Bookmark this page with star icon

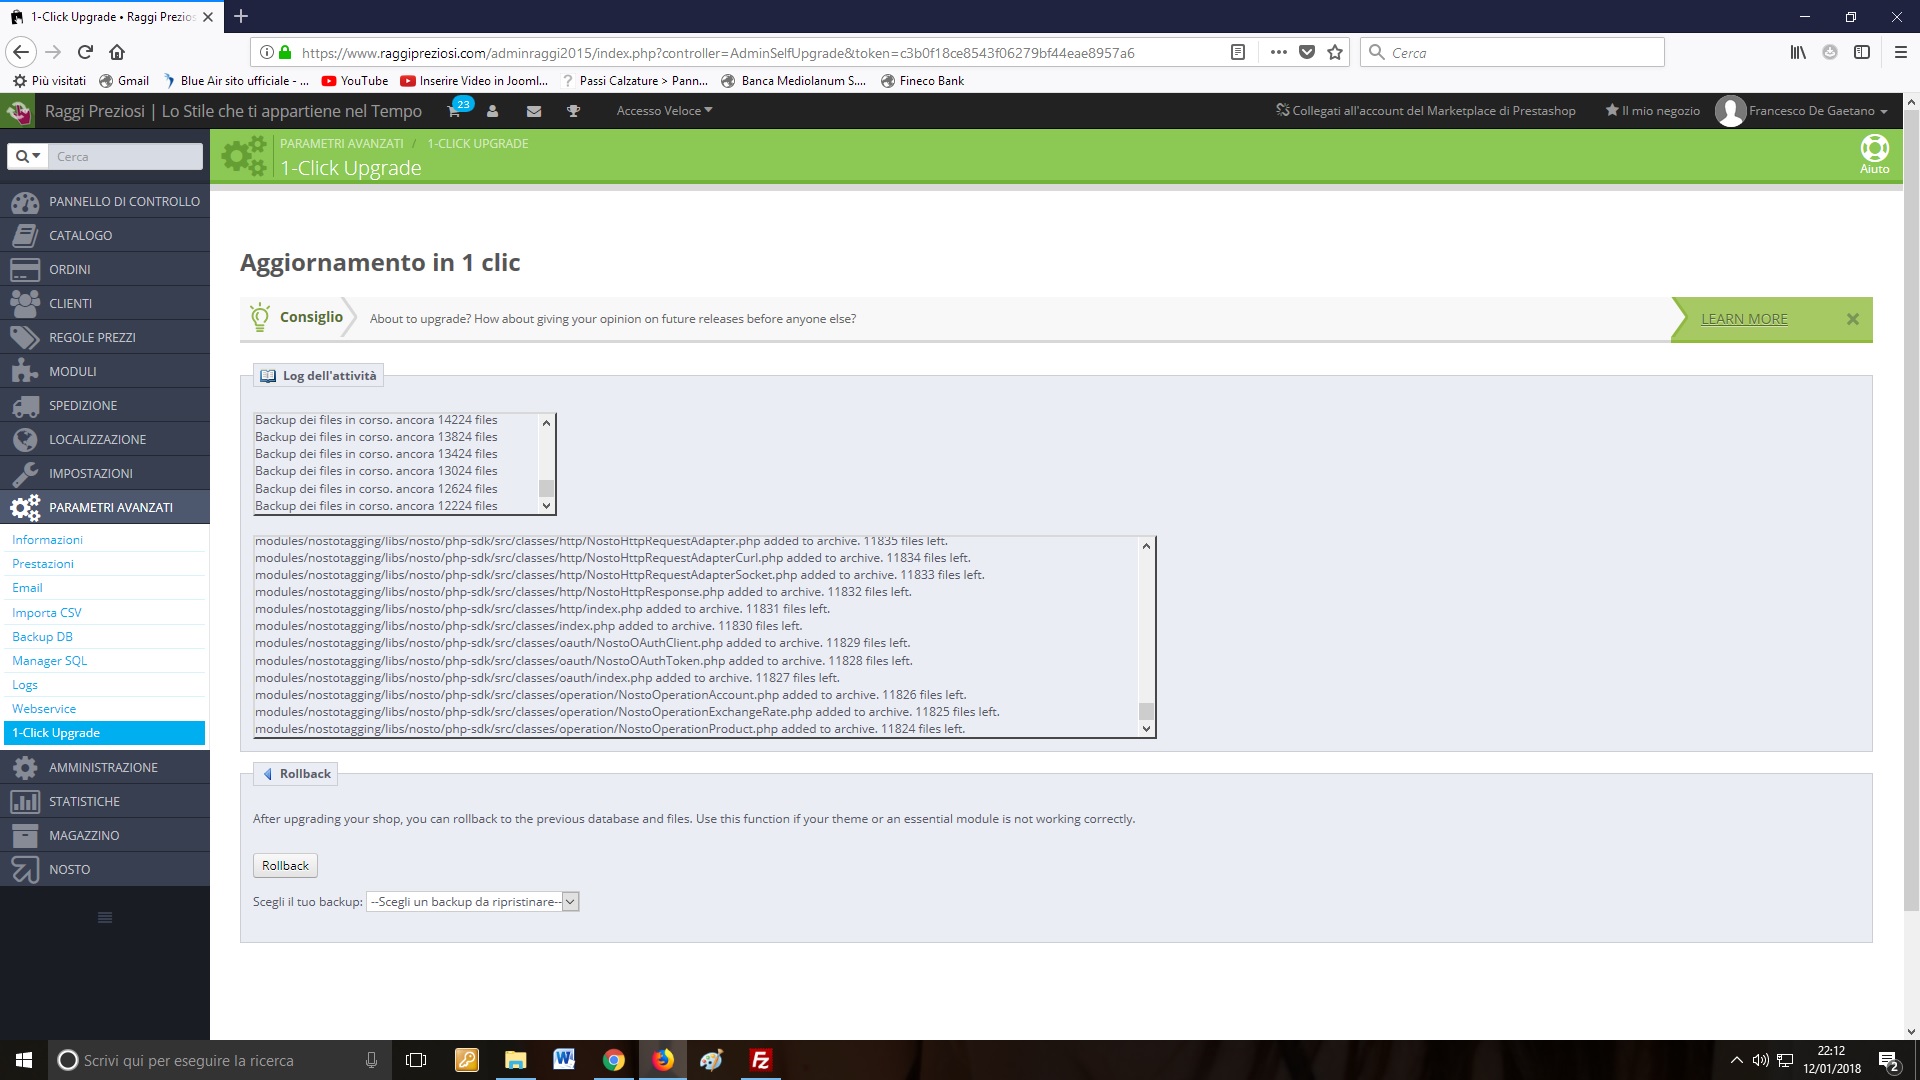1335,52
